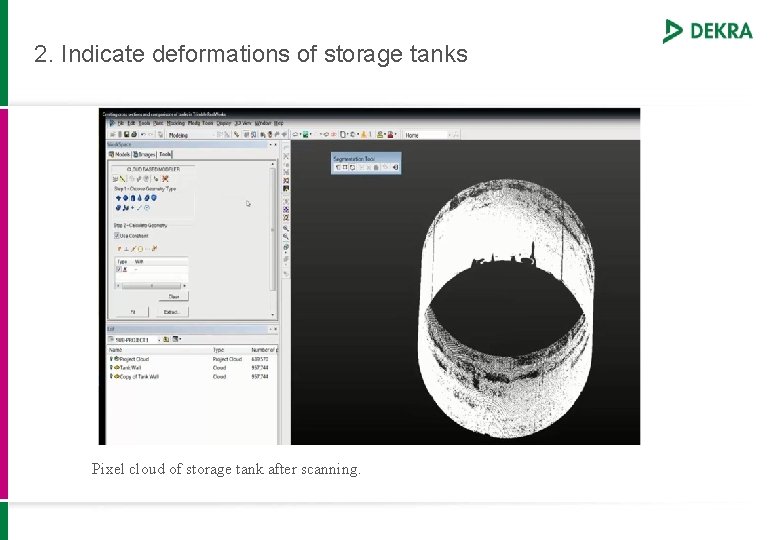Click the Fit button
The width and height of the screenshot is (780, 540).
coord(133,312)
